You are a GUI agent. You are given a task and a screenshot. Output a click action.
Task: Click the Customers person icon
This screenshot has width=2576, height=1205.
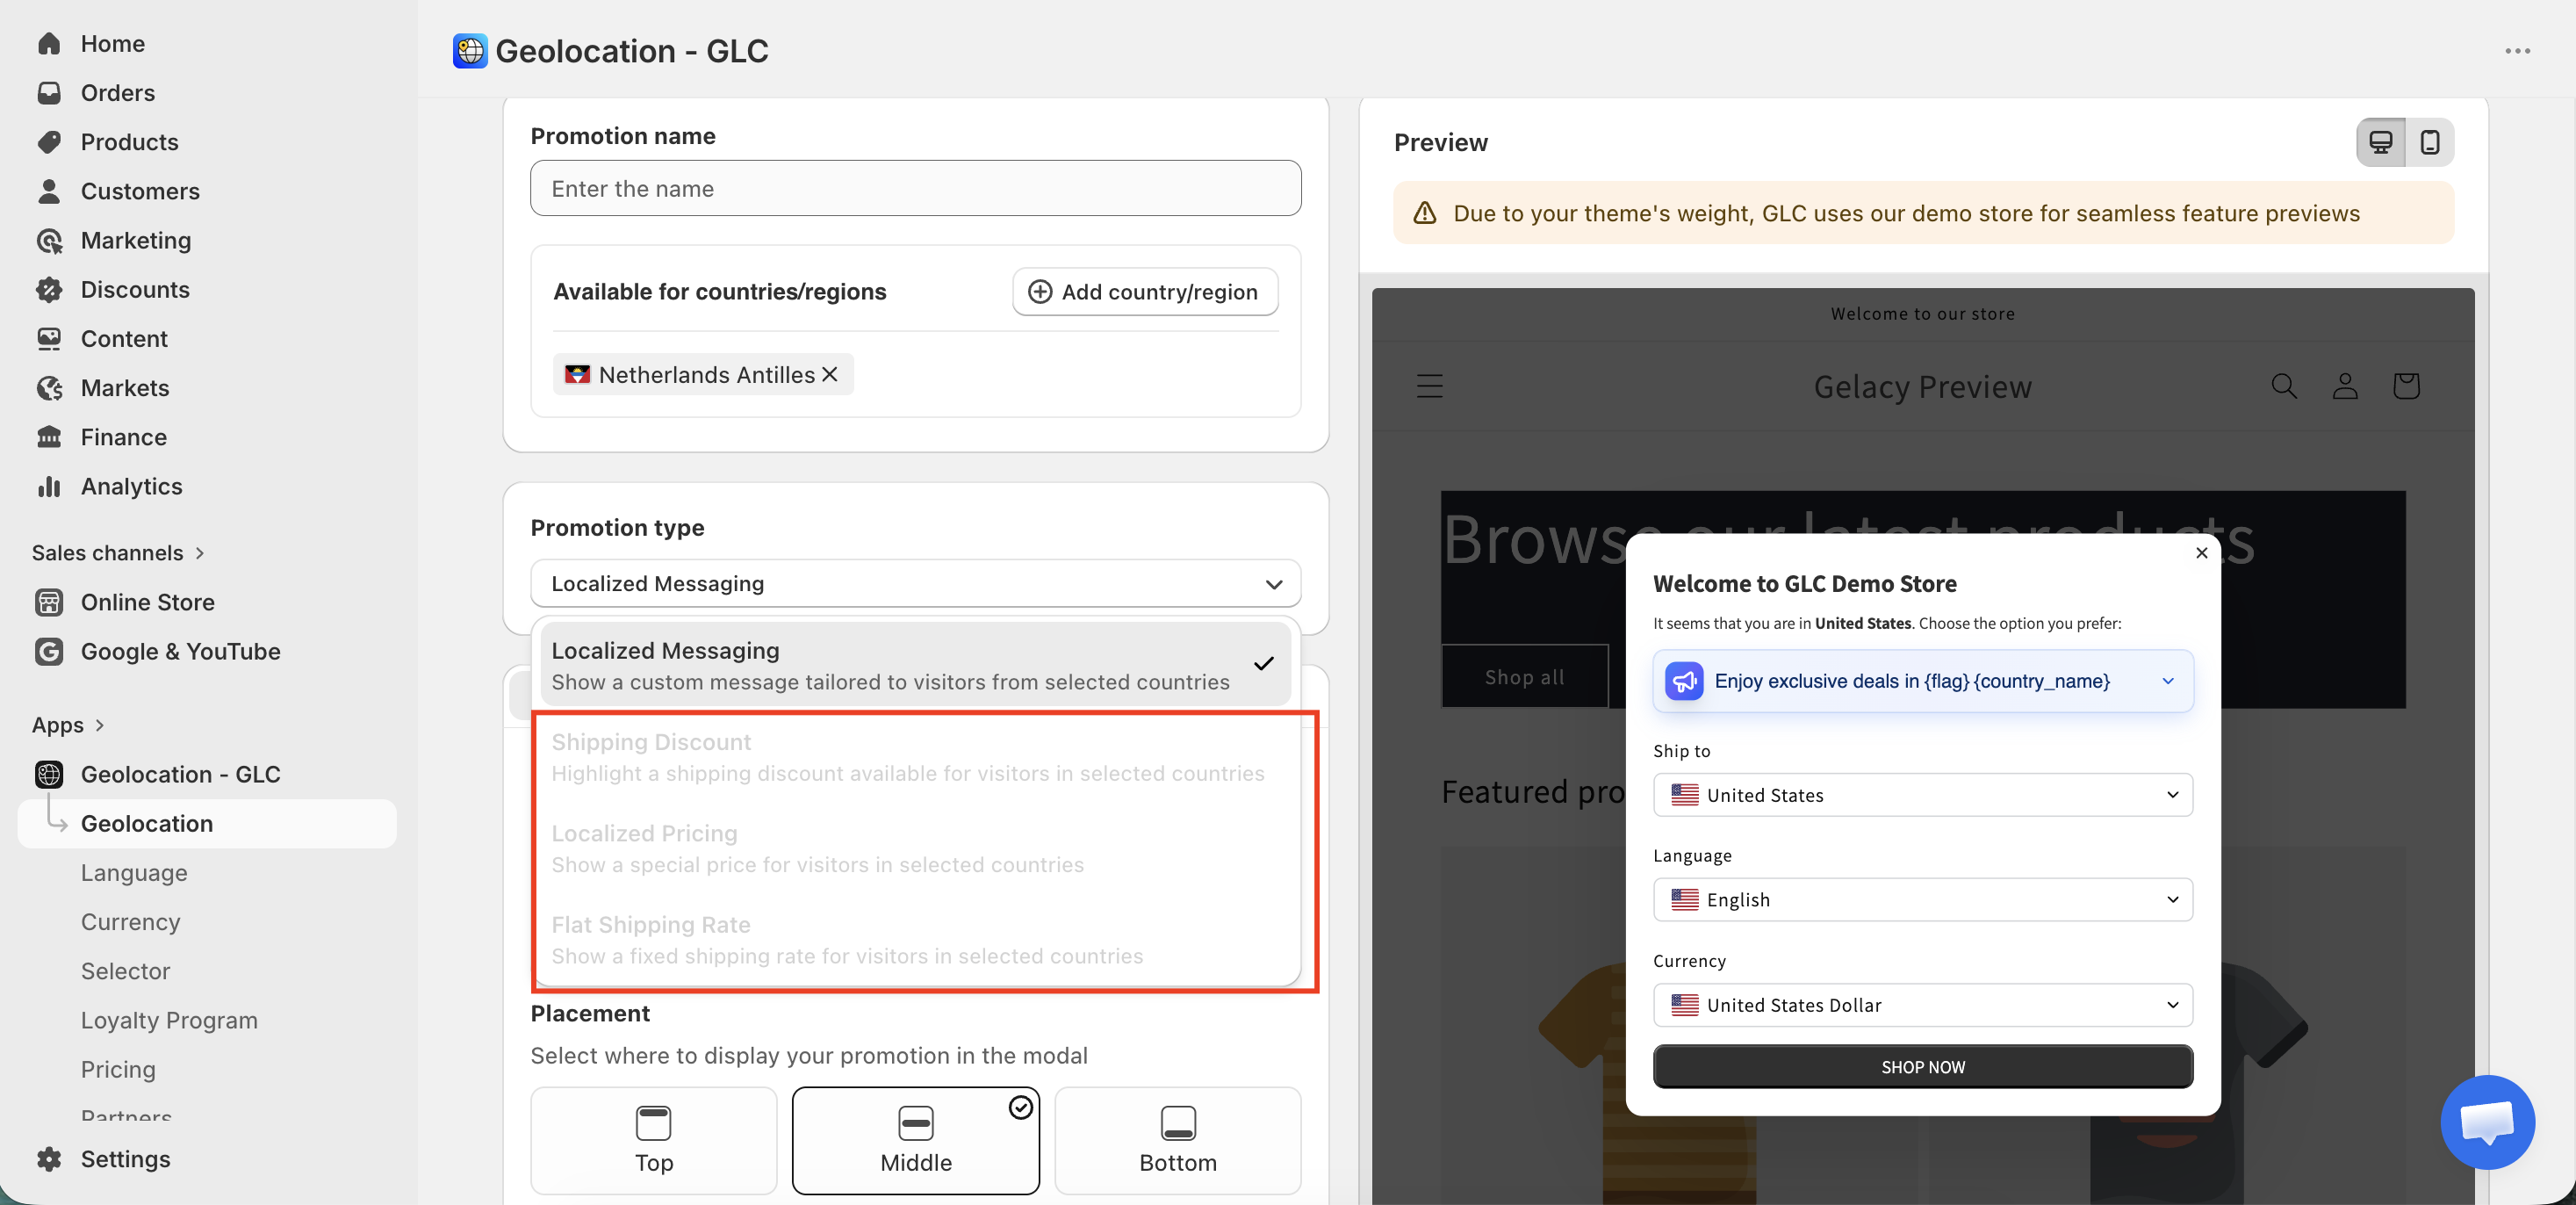point(49,190)
